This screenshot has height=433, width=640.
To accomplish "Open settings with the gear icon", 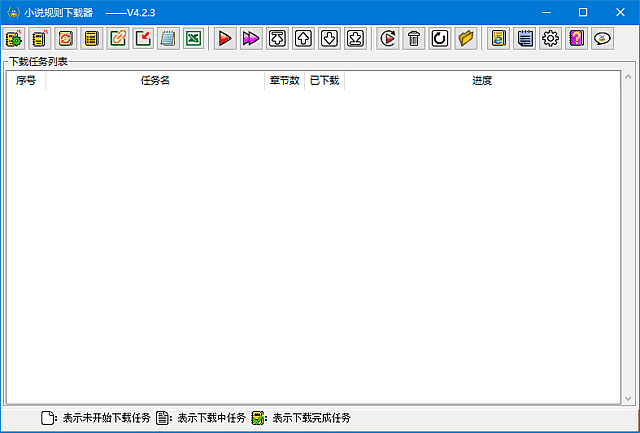I will click(x=550, y=39).
